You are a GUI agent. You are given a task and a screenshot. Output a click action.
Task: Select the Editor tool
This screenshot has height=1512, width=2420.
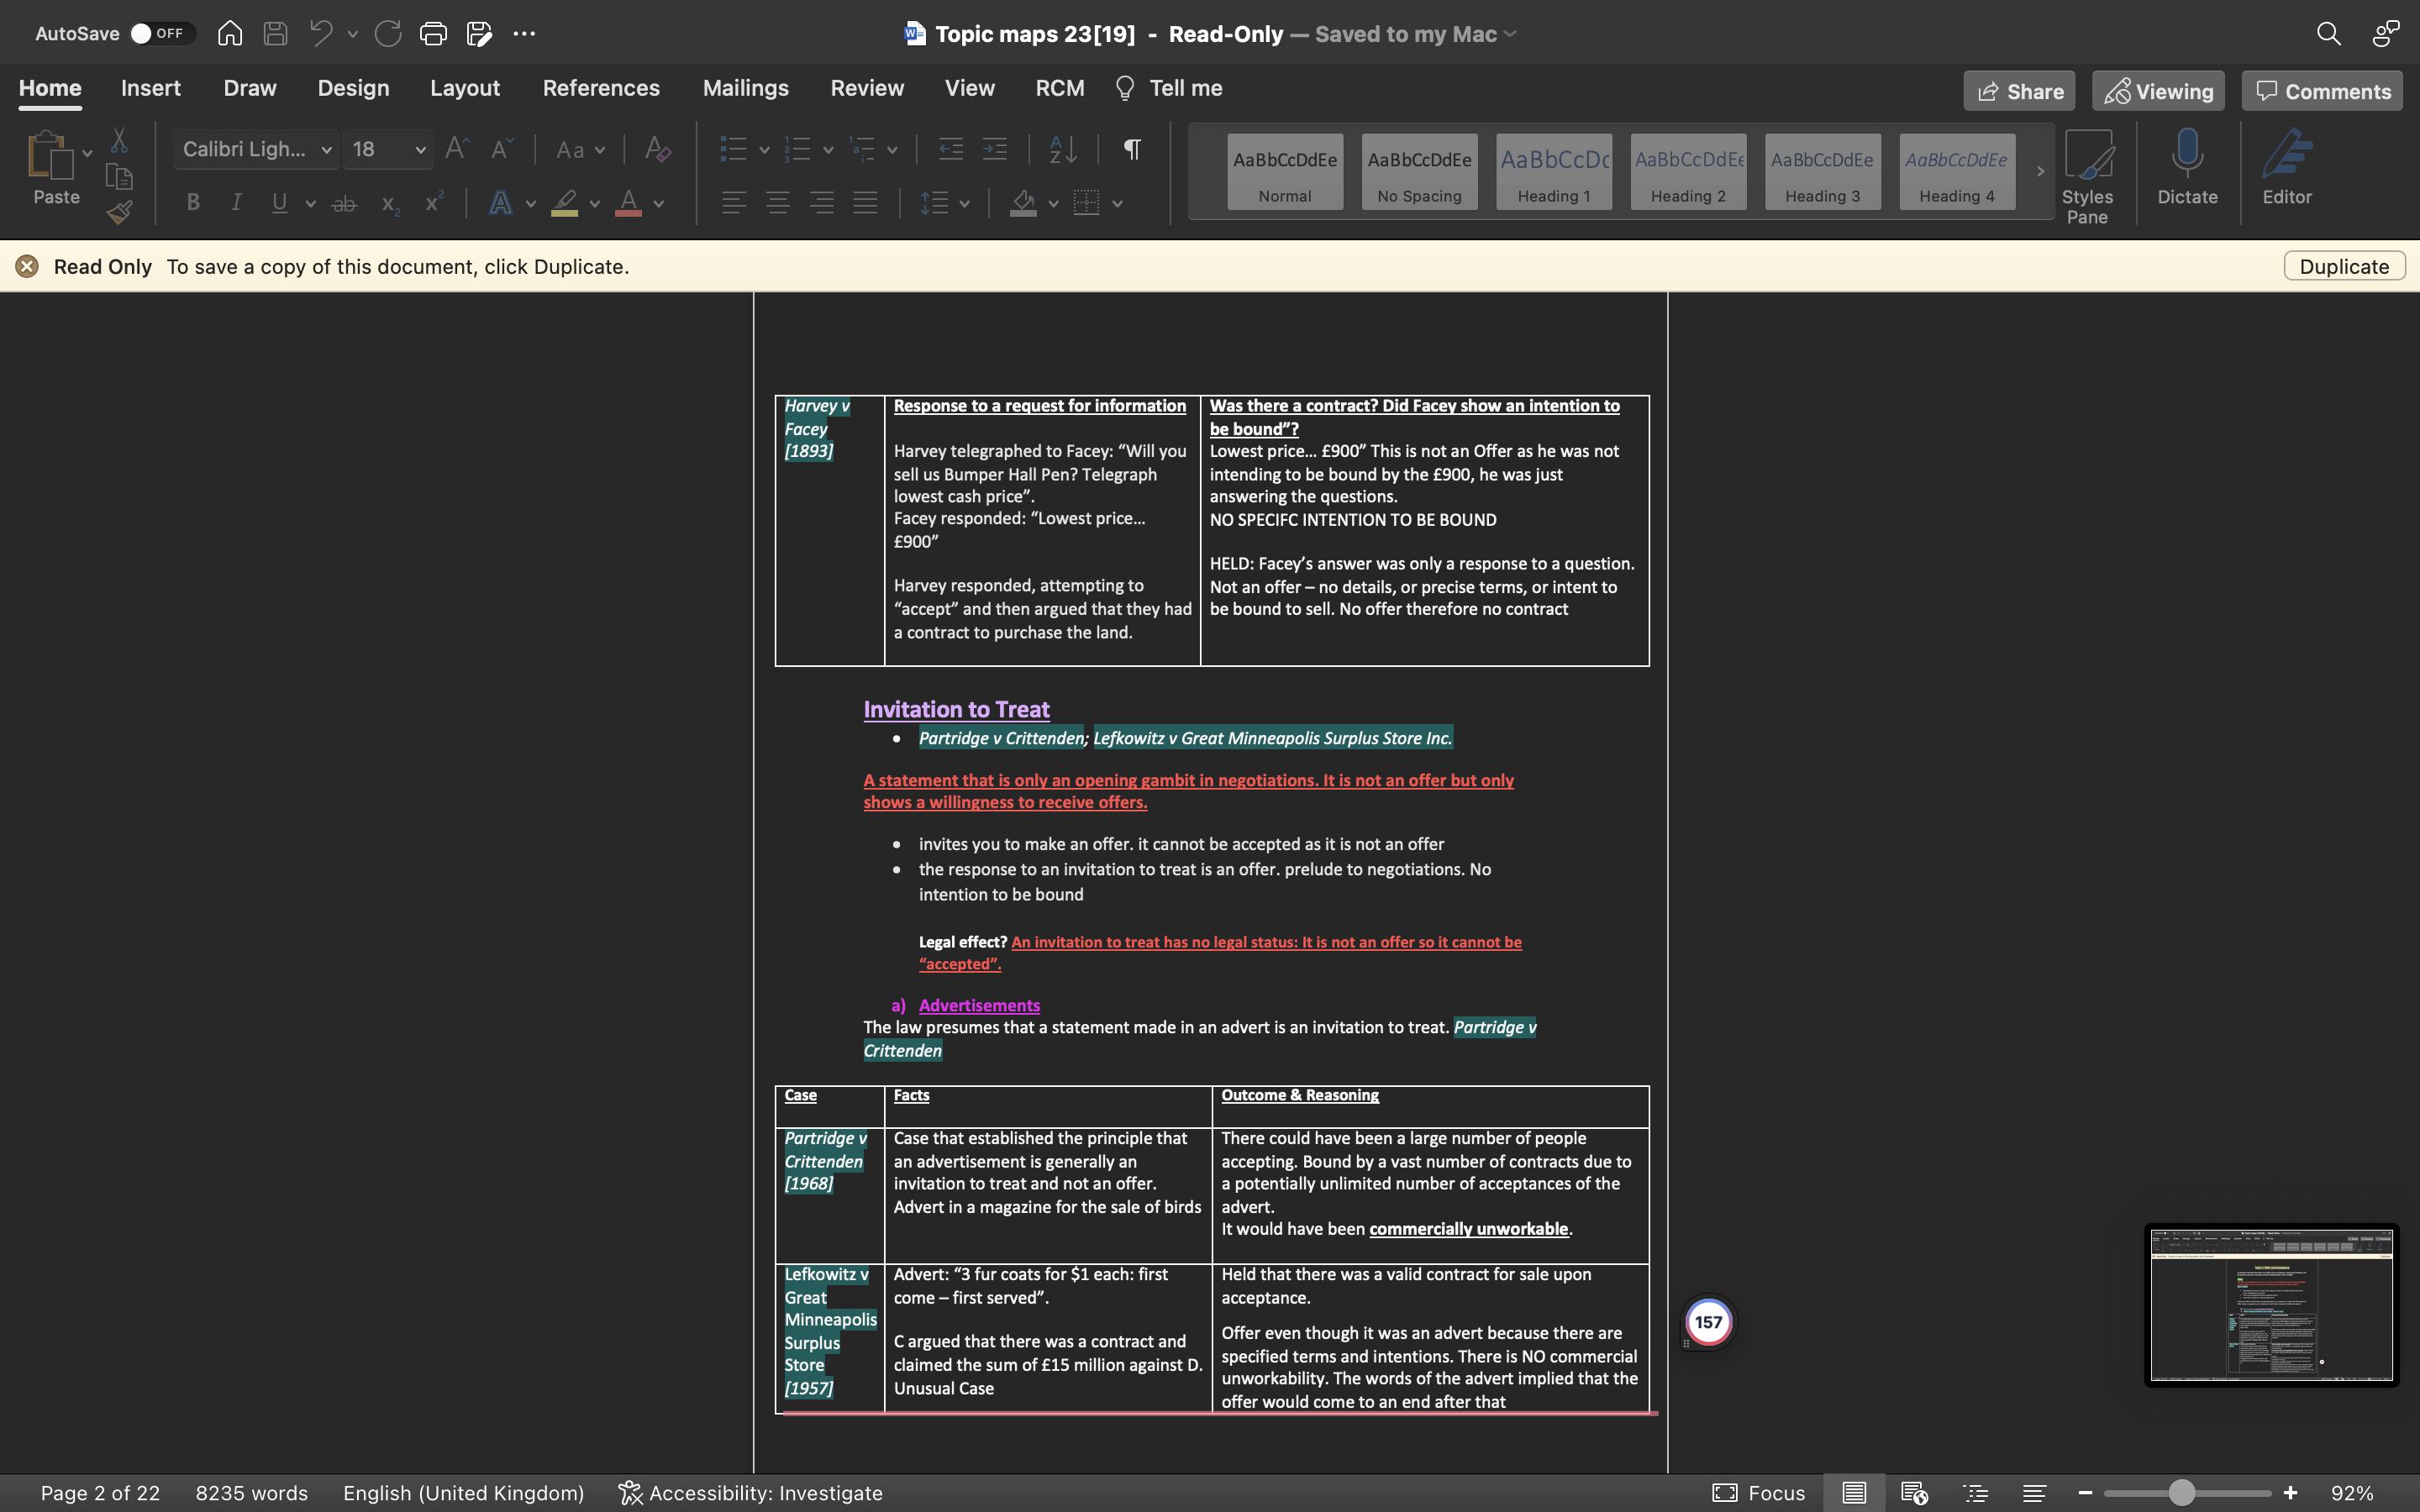click(2288, 170)
